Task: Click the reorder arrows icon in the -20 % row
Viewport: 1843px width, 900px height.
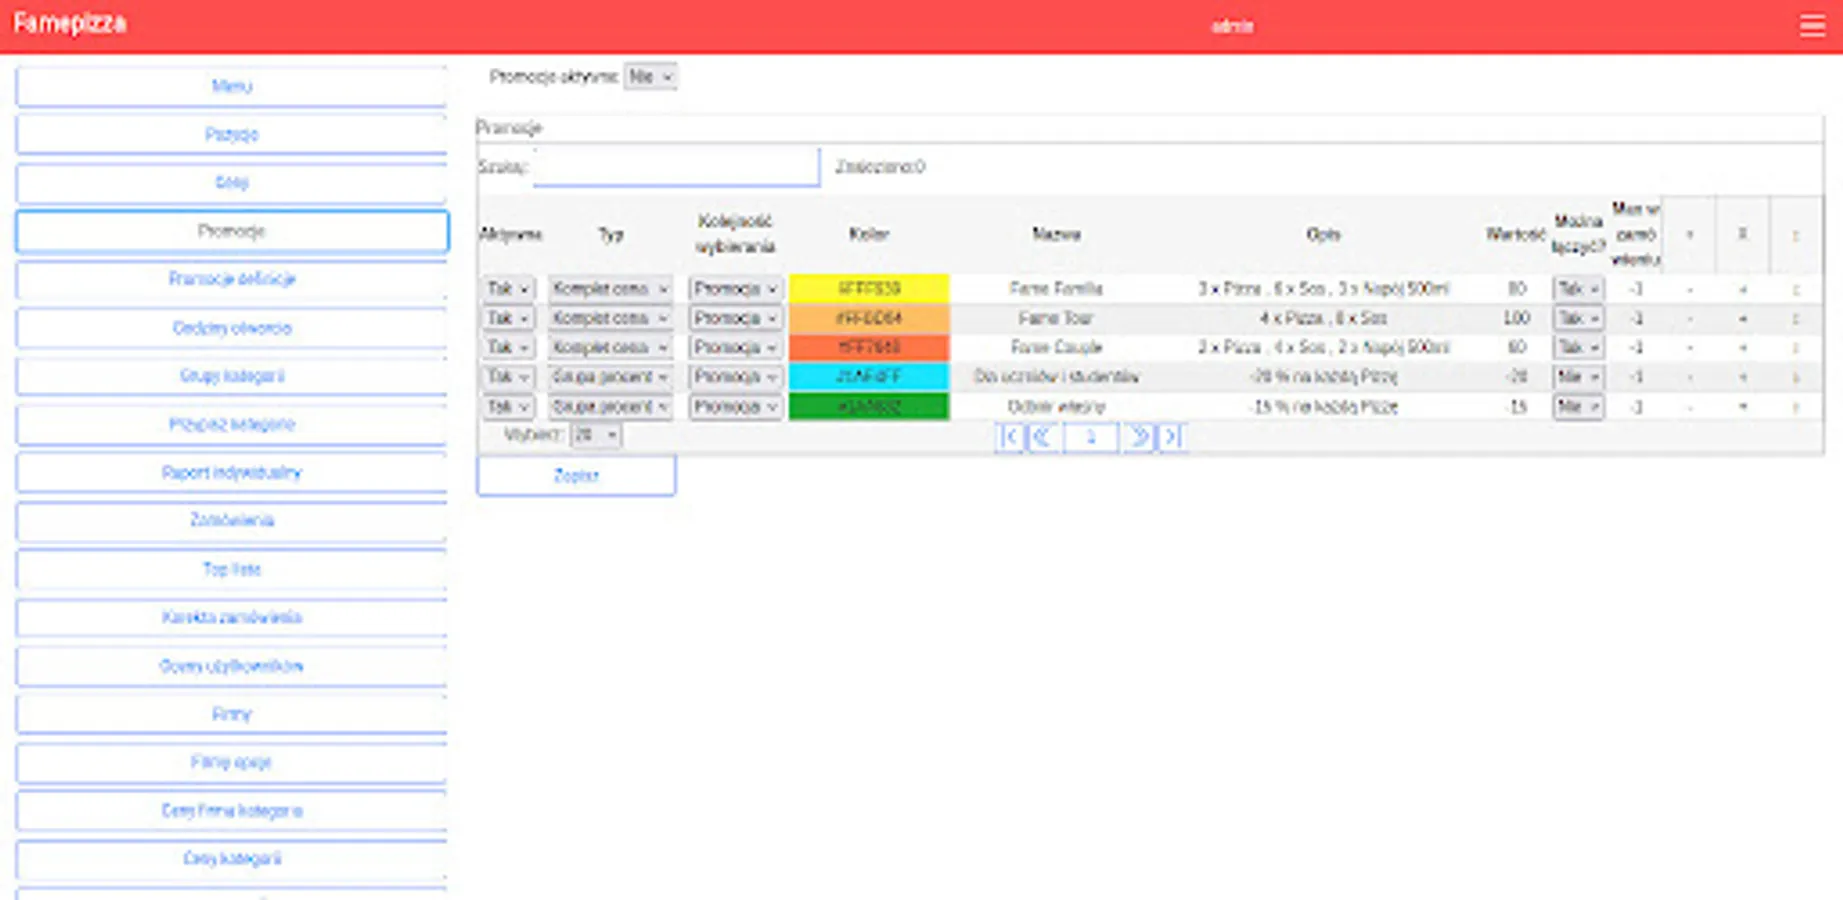Action: click(1796, 377)
